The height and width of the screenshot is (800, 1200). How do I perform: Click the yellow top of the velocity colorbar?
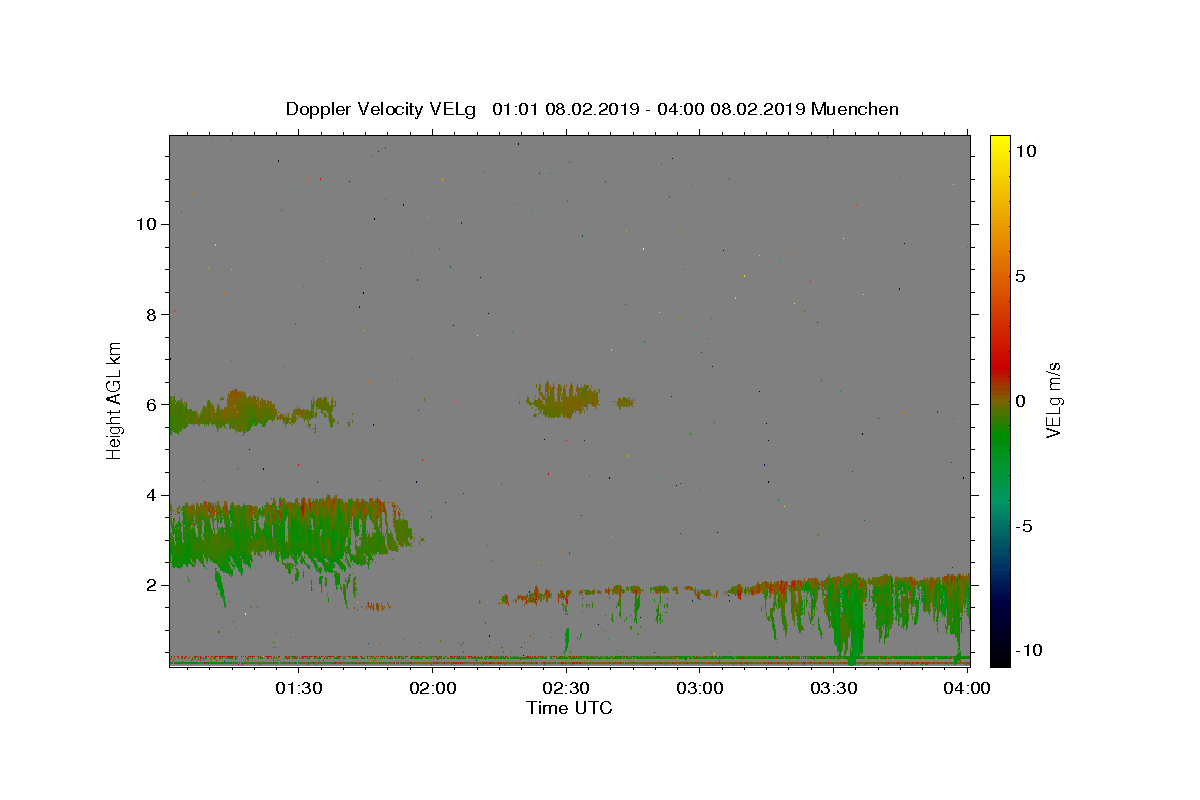point(1000,145)
